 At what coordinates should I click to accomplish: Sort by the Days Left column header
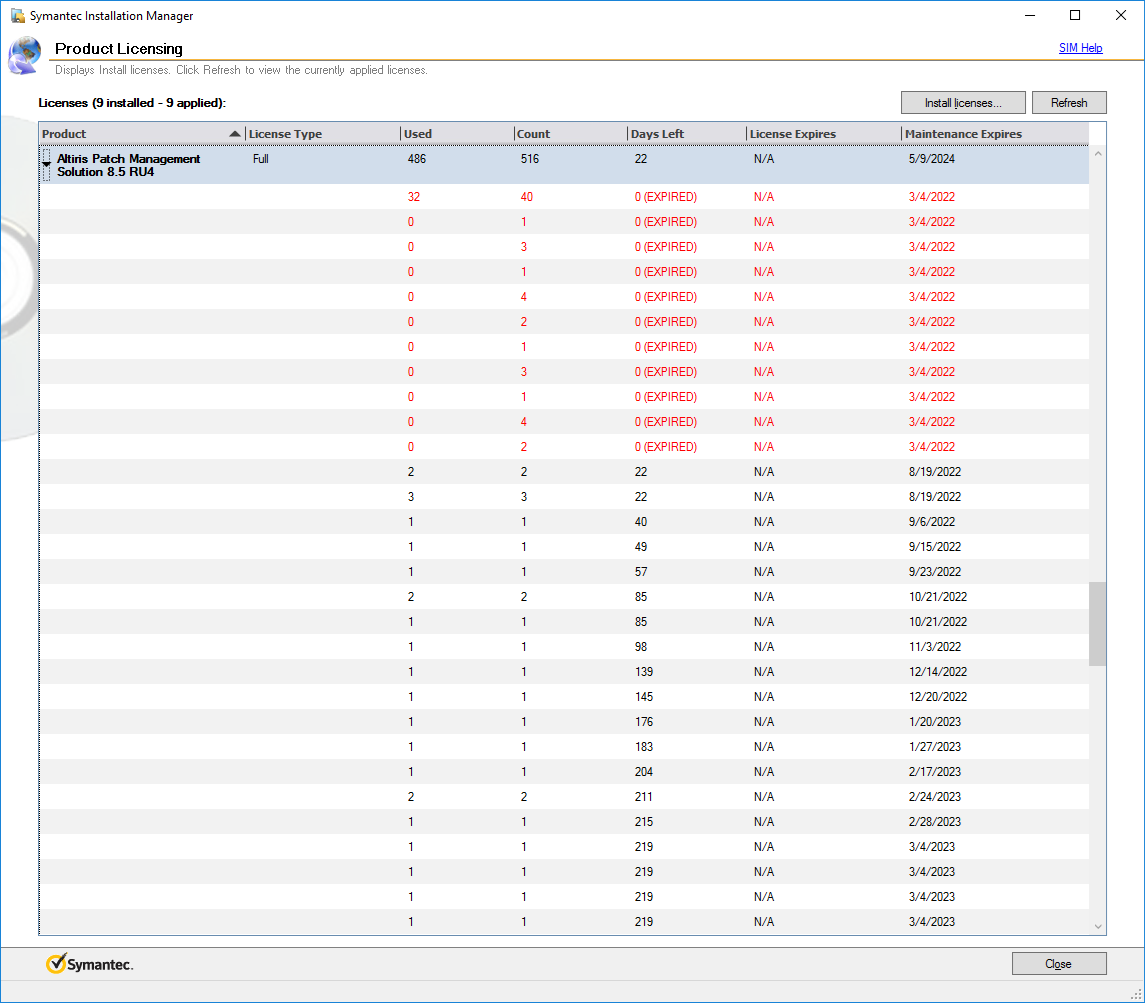click(686, 134)
